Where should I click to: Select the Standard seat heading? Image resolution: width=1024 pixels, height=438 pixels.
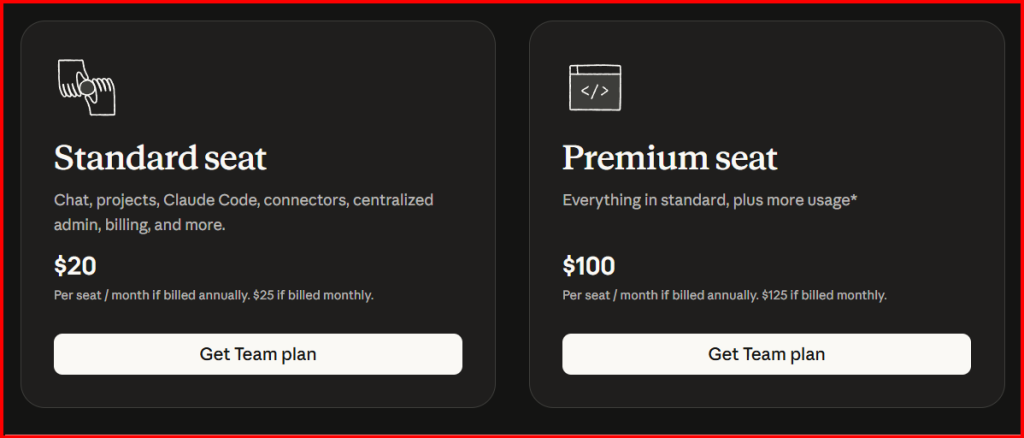click(x=160, y=157)
